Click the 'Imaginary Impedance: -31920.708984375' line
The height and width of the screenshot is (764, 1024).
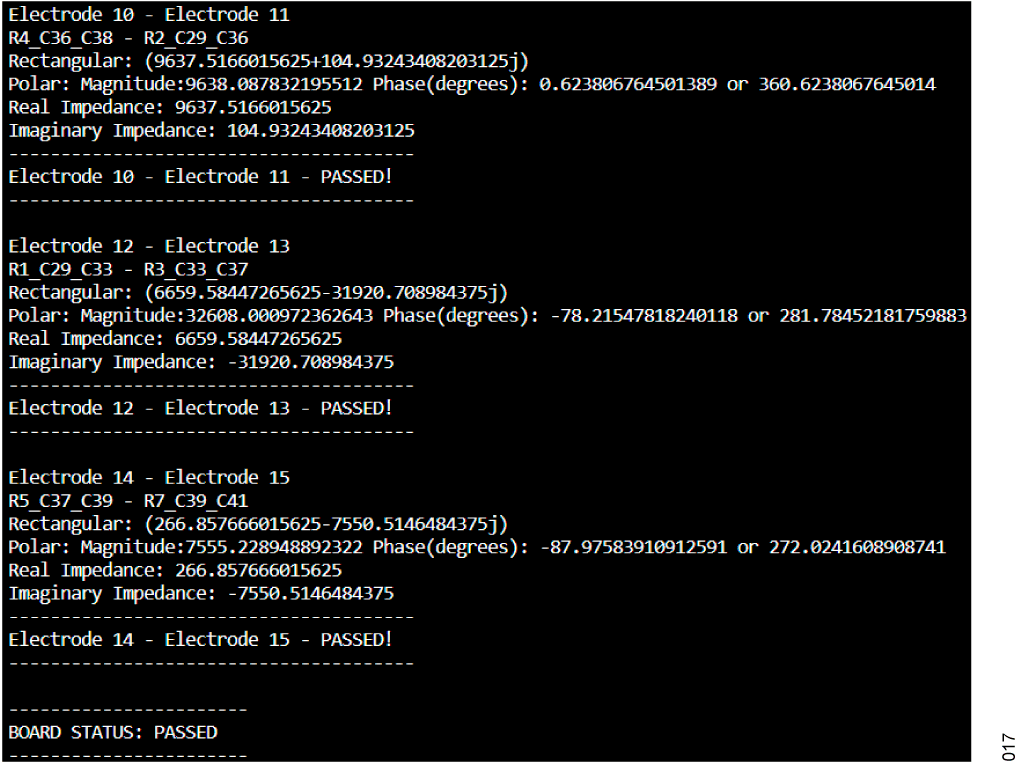click(x=201, y=362)
